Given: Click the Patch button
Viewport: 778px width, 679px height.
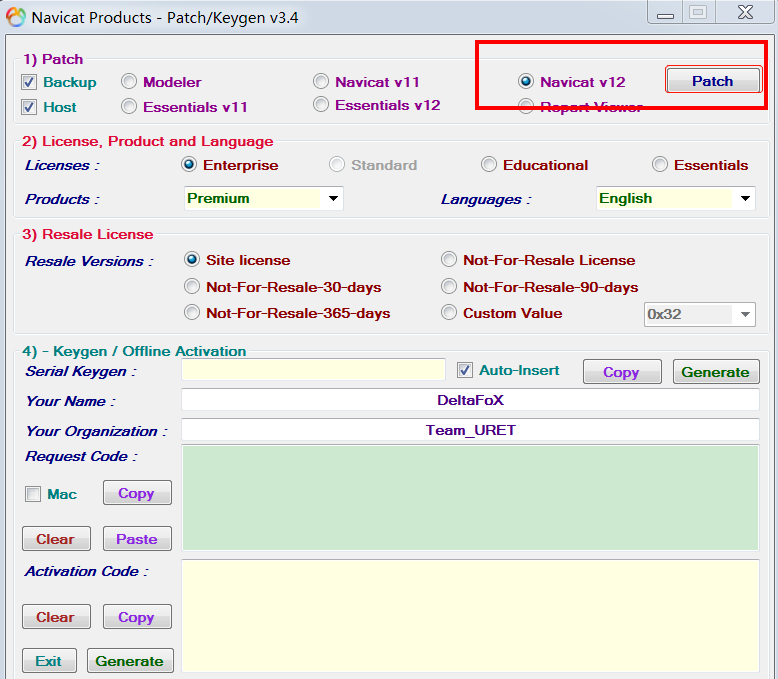Looking at the screenshot, I should tap(713, 80).
